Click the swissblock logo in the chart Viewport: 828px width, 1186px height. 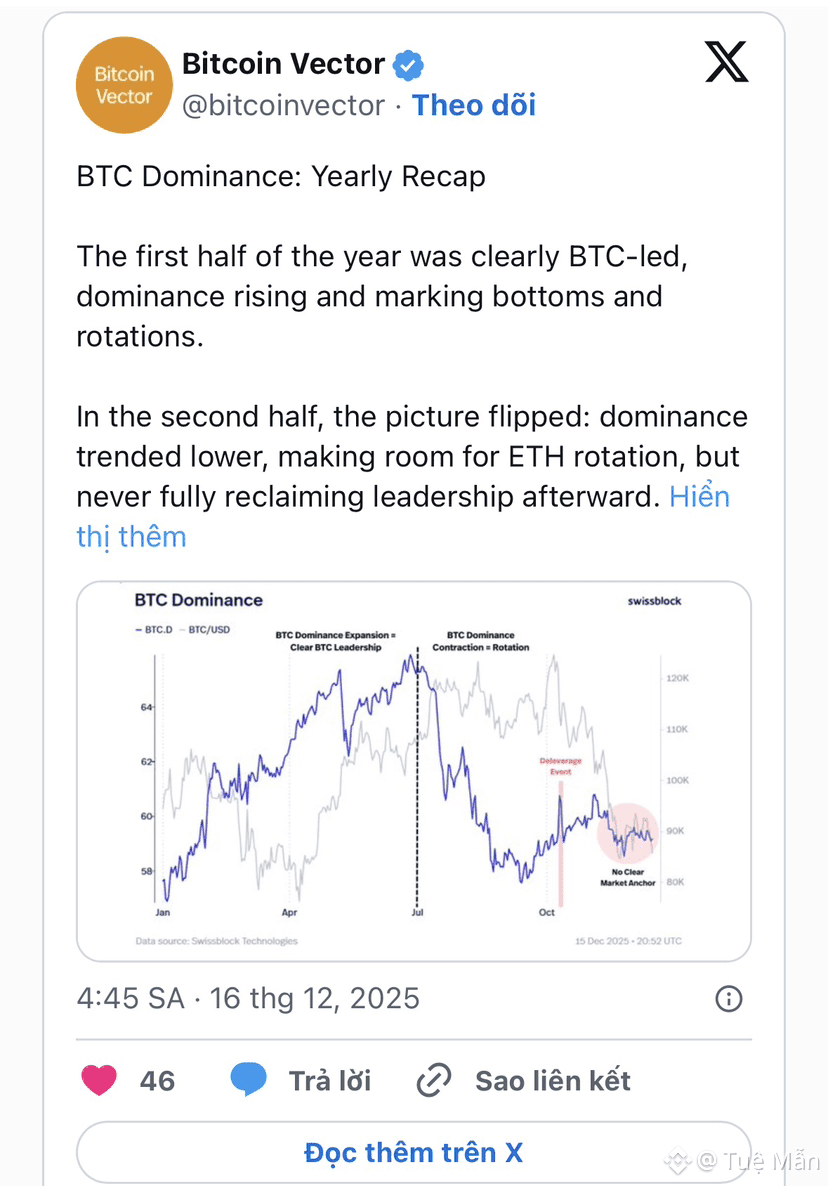click(654, 601)
